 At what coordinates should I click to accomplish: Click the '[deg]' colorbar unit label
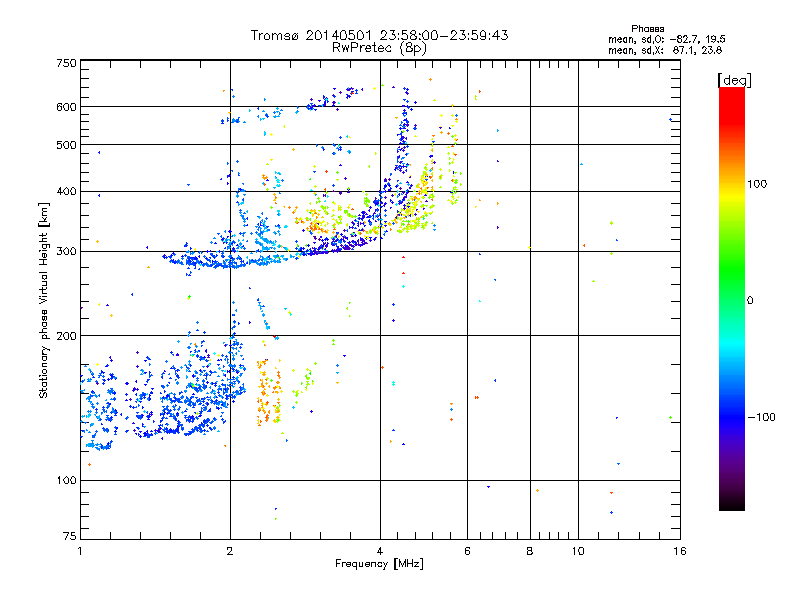tap(734, 80)
